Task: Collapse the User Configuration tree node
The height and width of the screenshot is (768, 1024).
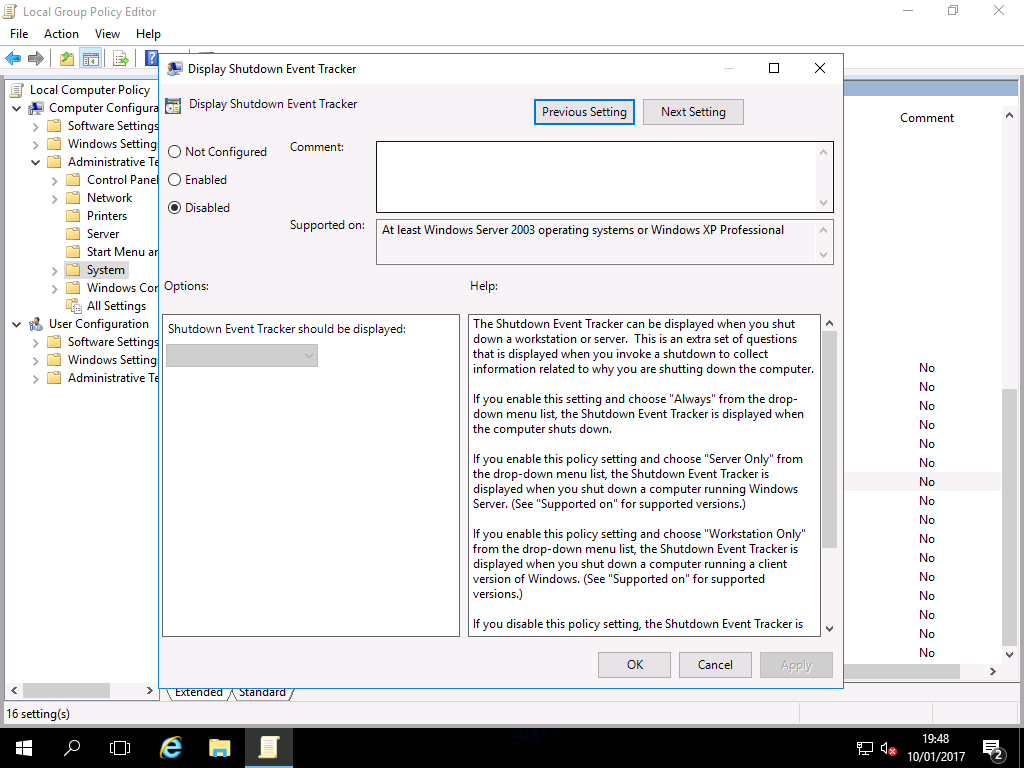Action: pyautogui.click(x=17, y=325)
